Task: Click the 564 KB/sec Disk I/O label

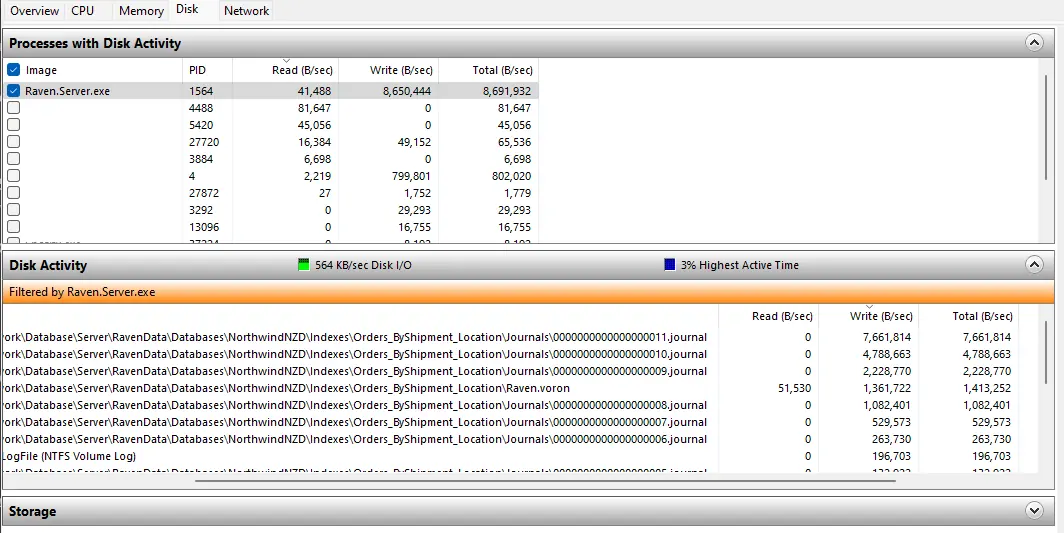Action: [363, 265]
